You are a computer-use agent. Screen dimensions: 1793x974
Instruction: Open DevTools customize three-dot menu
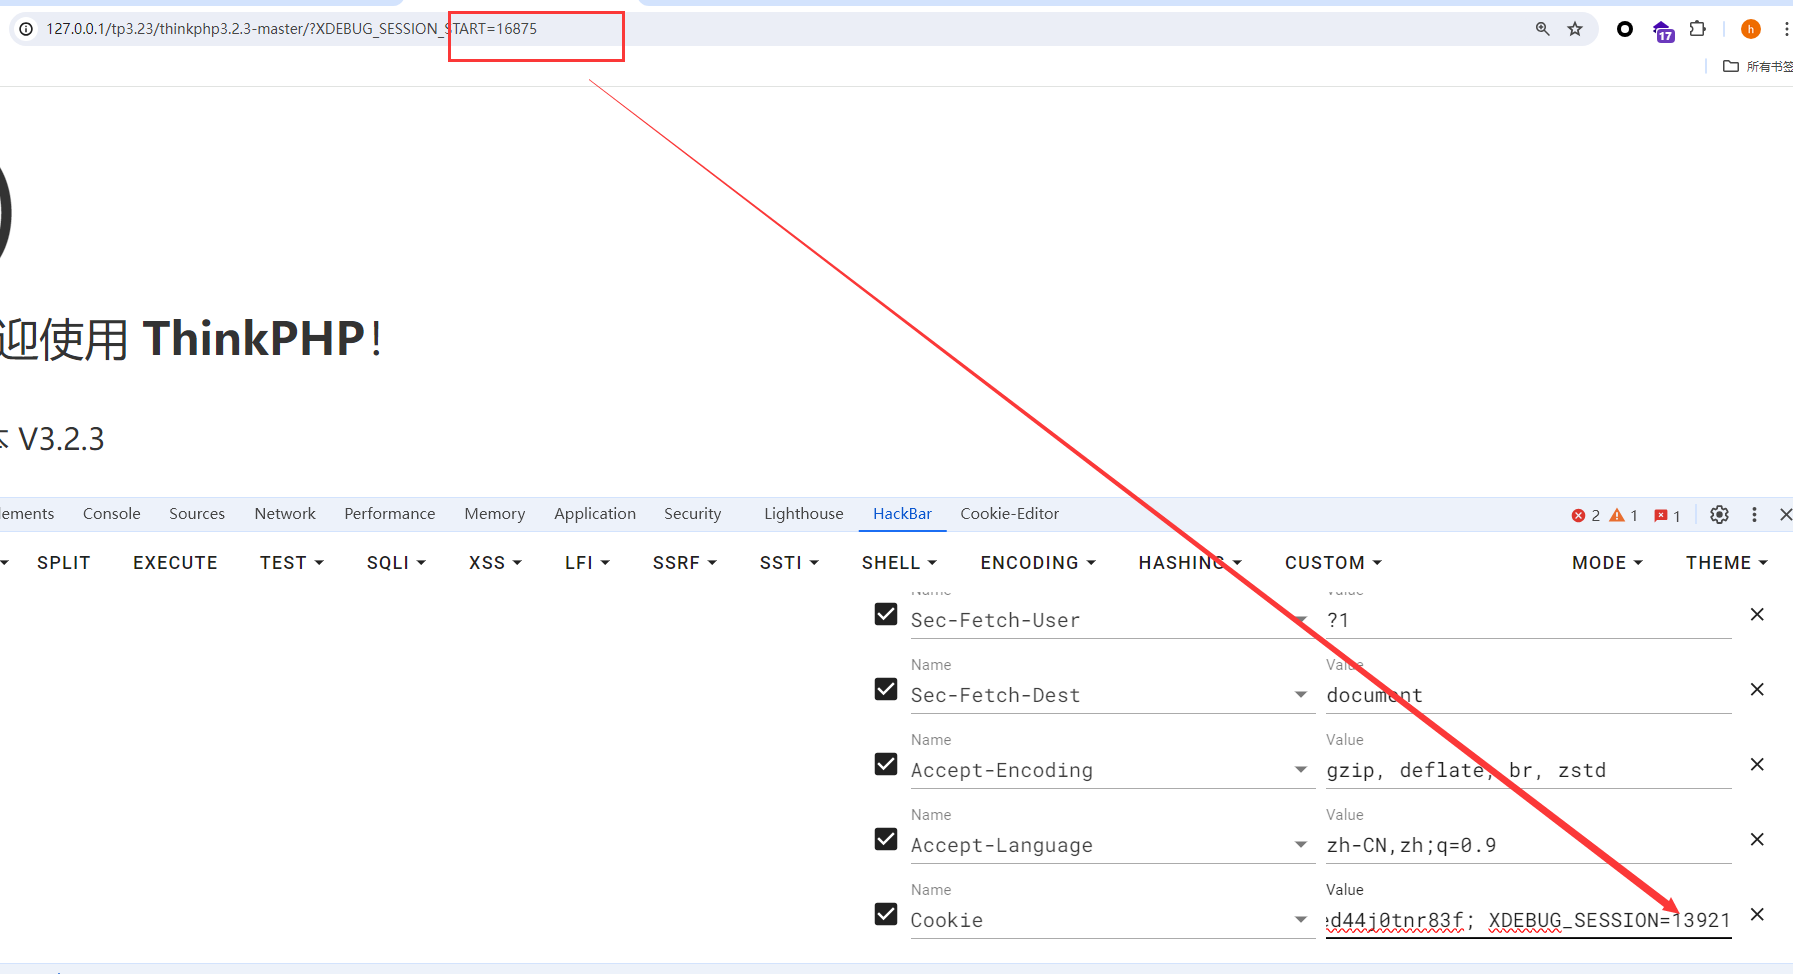coord(1754,514)
